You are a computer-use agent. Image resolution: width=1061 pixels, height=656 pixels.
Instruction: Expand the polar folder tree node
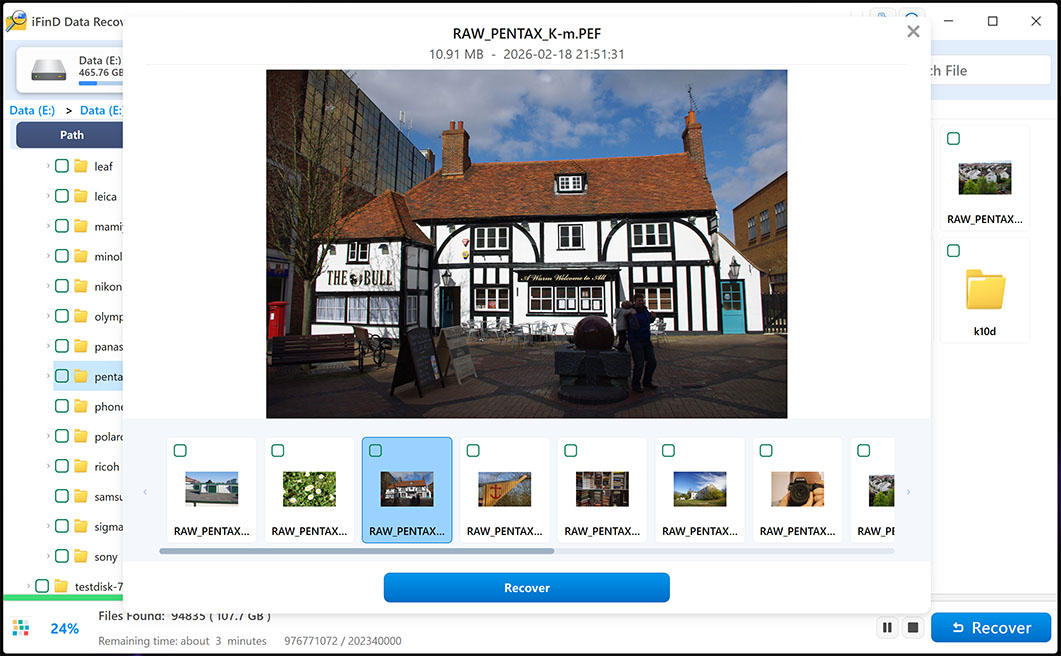point(48,436)
